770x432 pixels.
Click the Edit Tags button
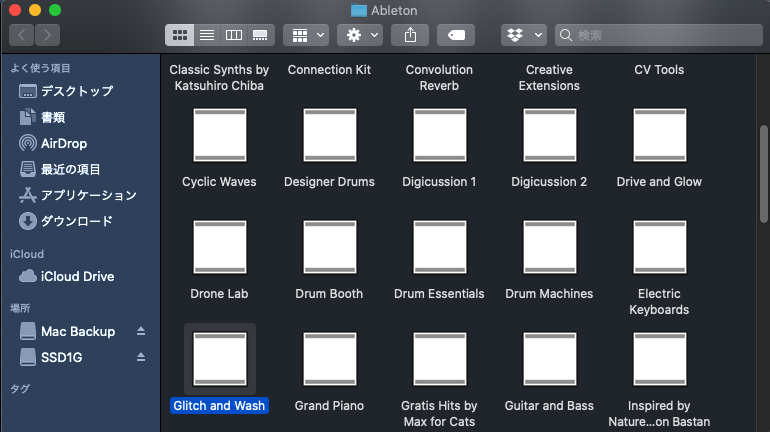tap(456, 35)
